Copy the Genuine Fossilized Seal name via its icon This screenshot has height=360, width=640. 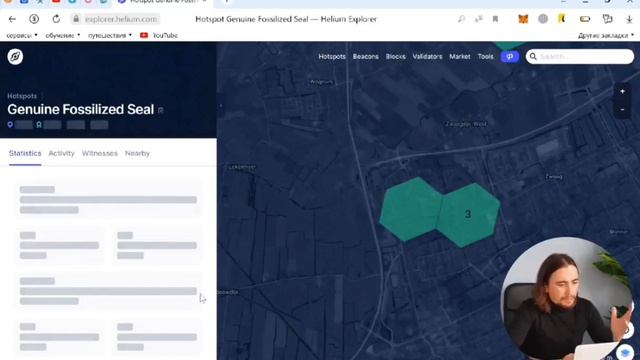click(161, 110)
